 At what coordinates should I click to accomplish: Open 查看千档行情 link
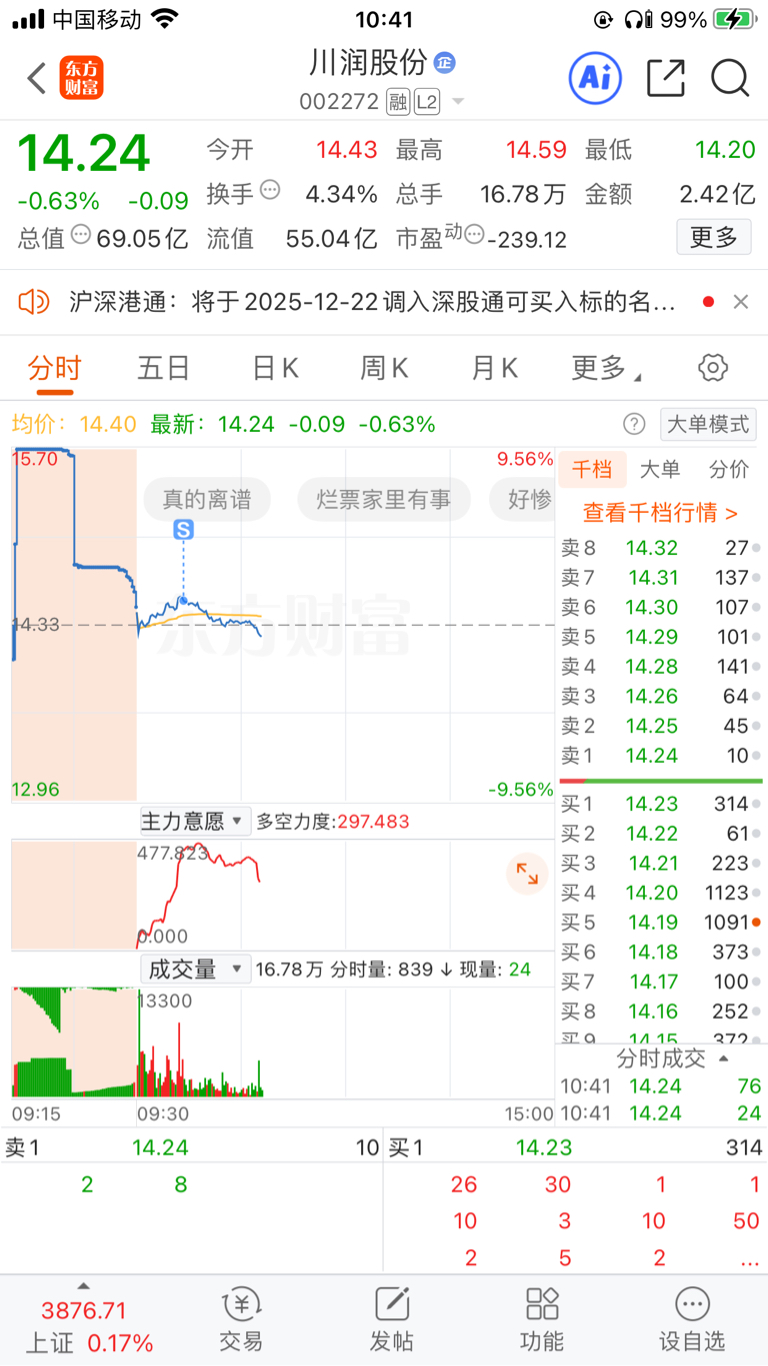coord(660,513)
